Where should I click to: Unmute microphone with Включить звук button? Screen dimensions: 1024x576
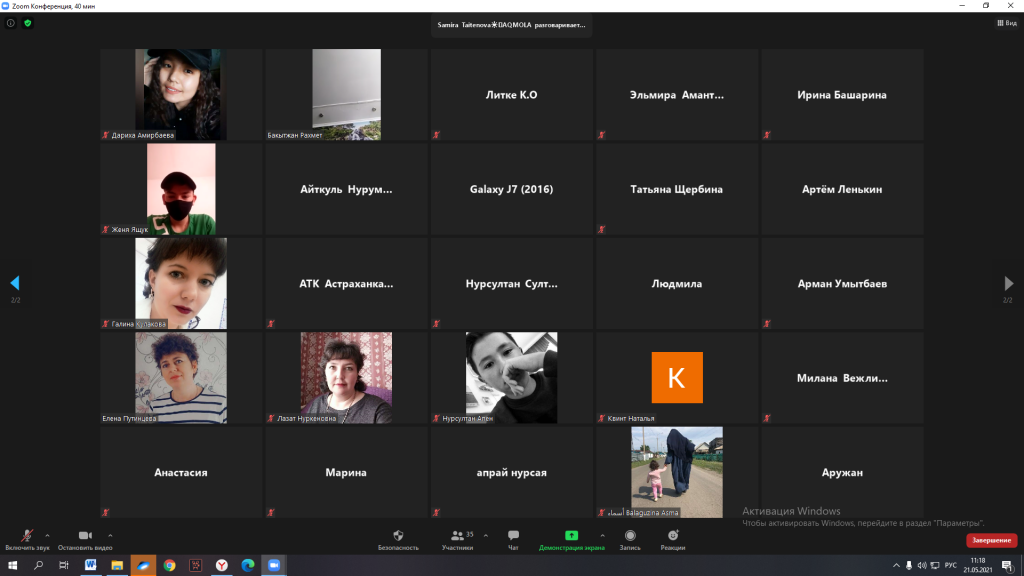tap(27, 538)
